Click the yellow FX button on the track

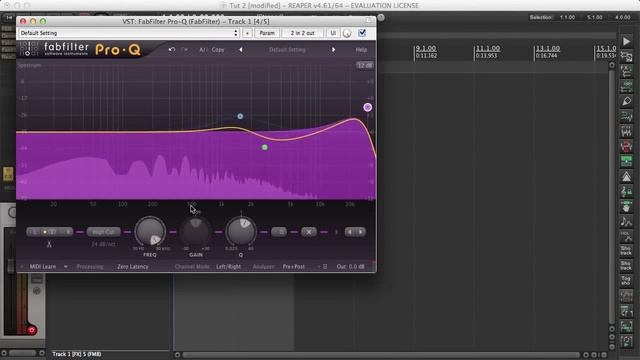(8, 174)
